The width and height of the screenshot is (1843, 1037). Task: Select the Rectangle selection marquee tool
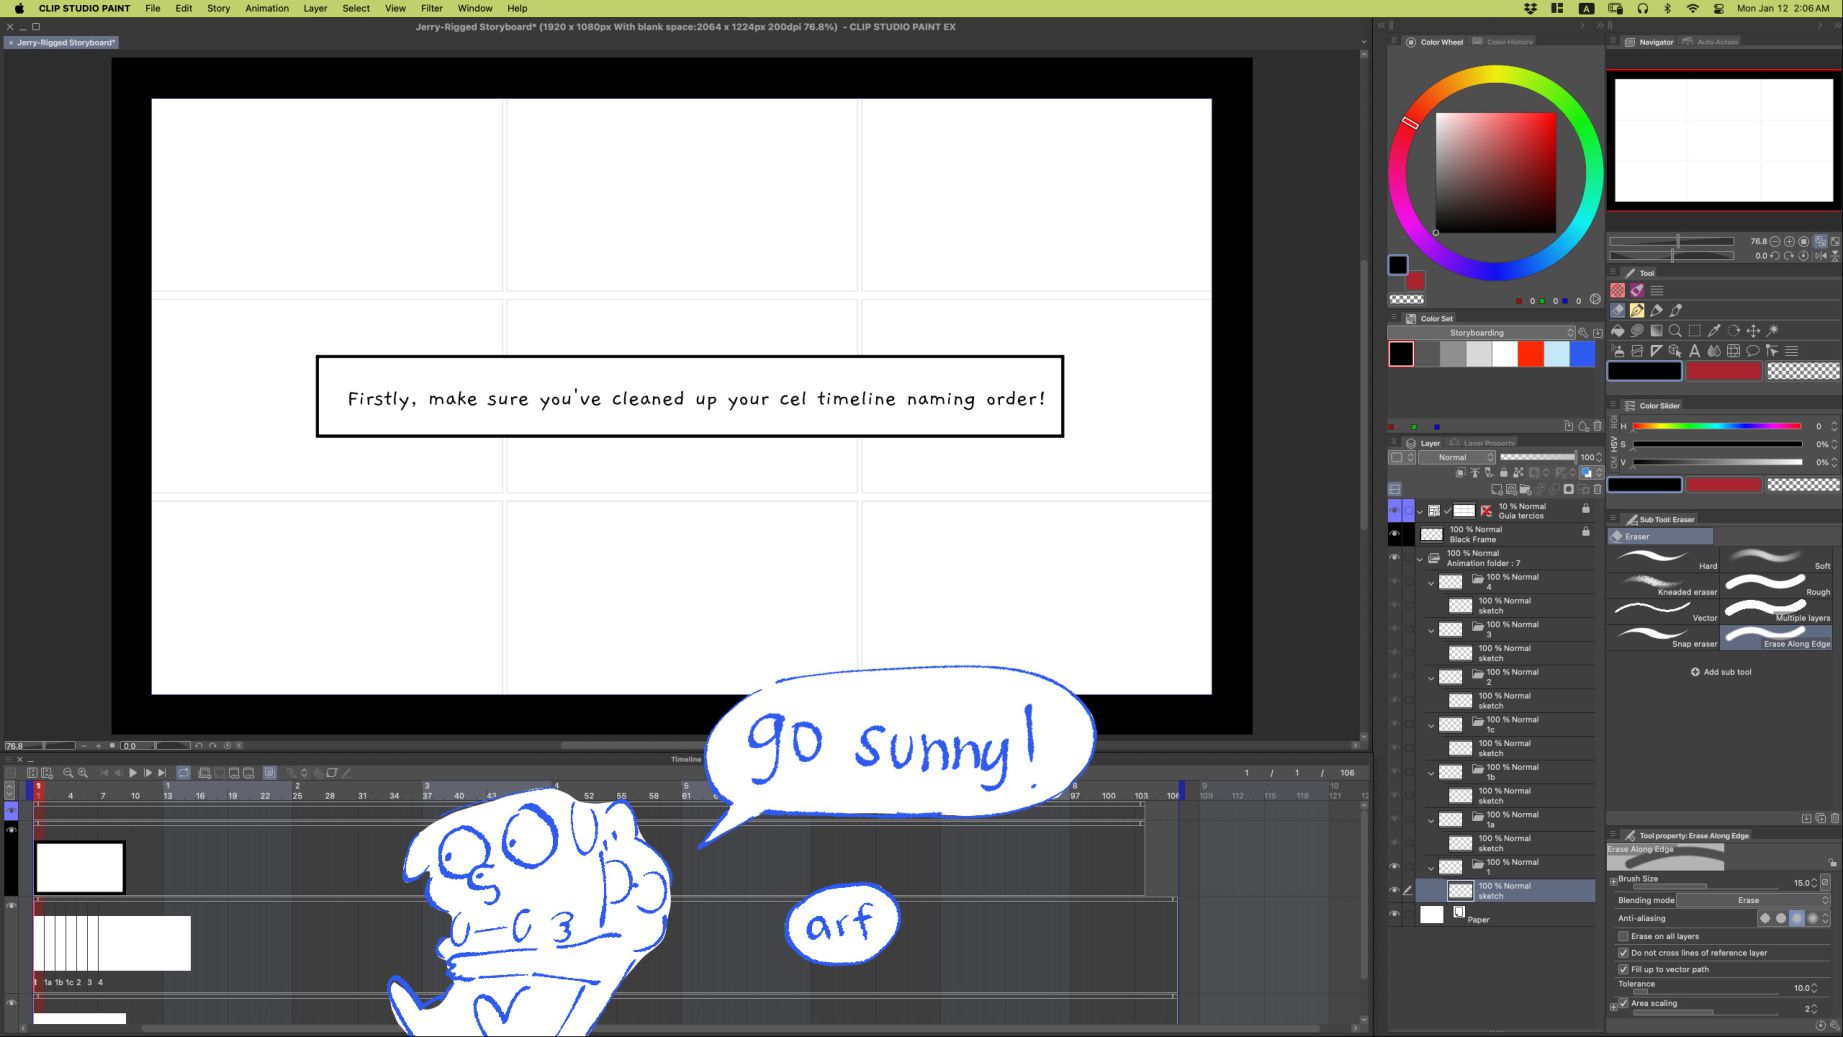pos(1695,331)
